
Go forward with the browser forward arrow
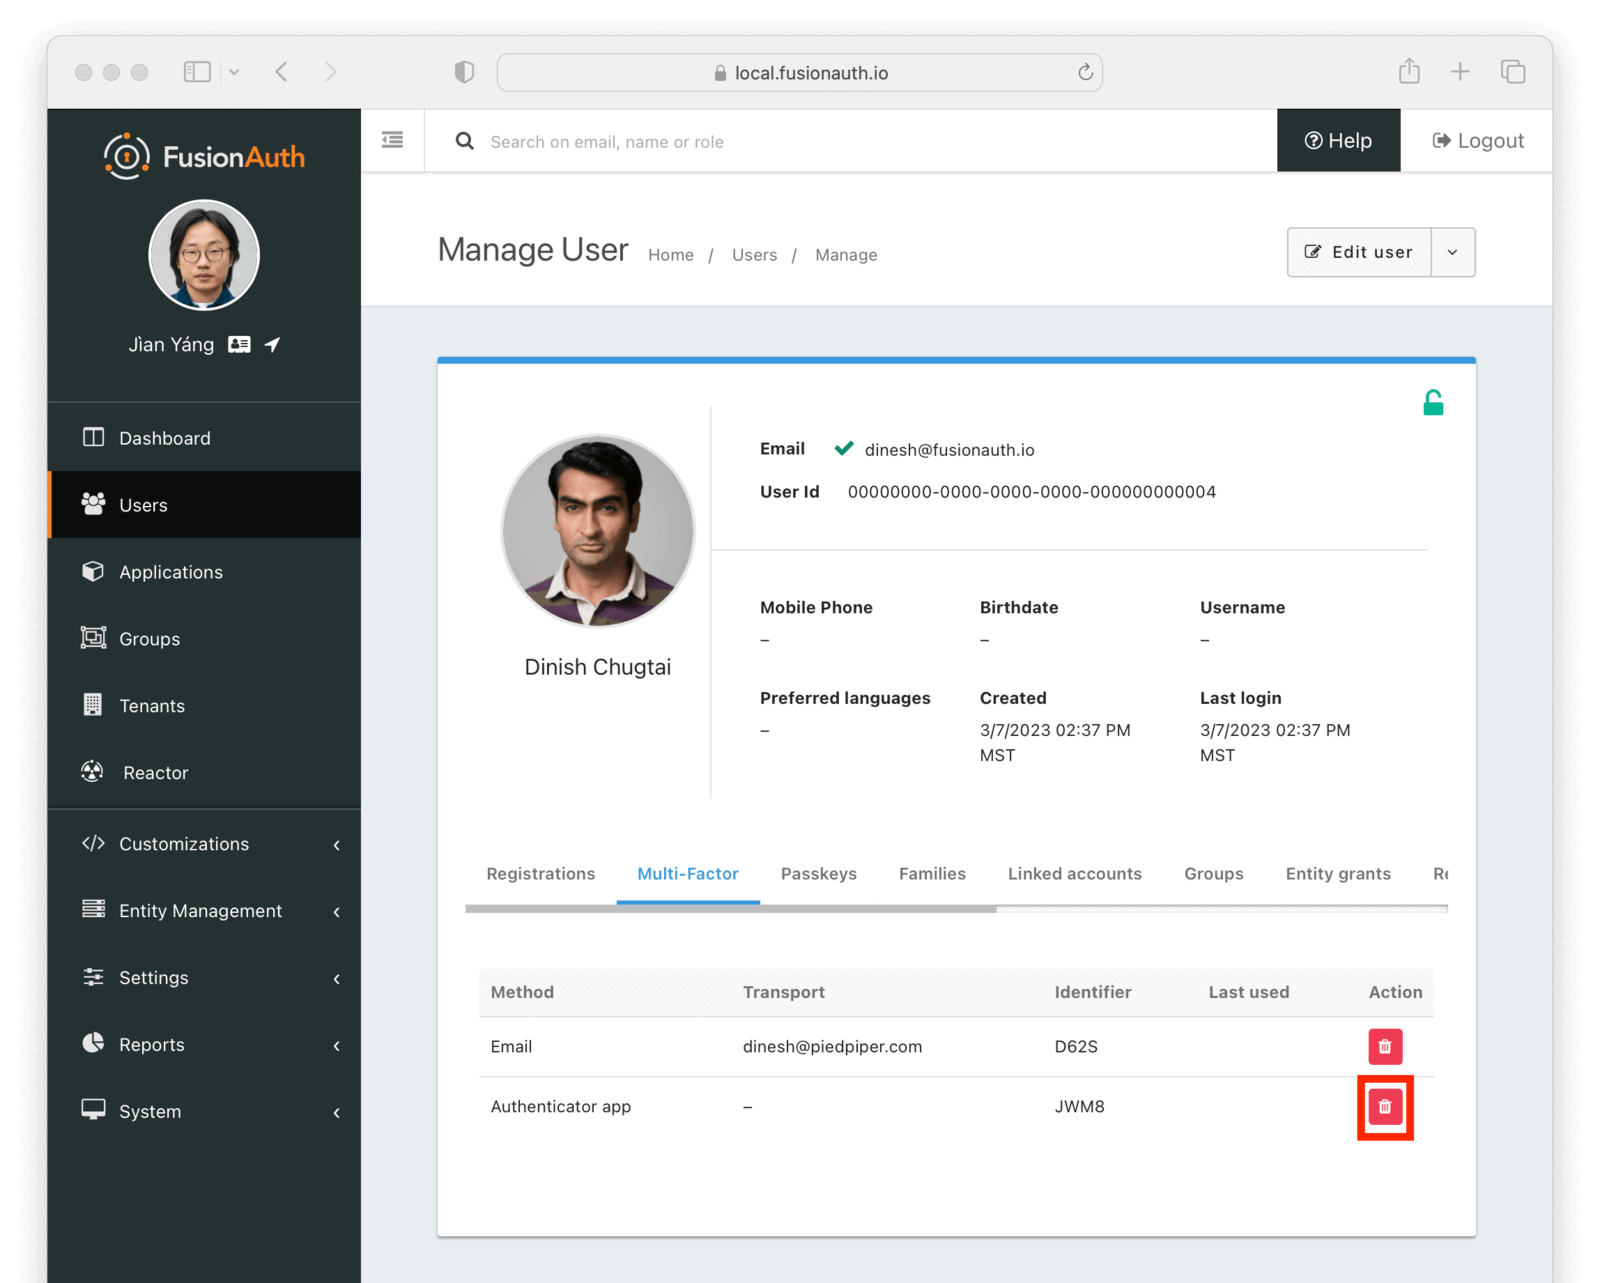[x=331, y=72]
